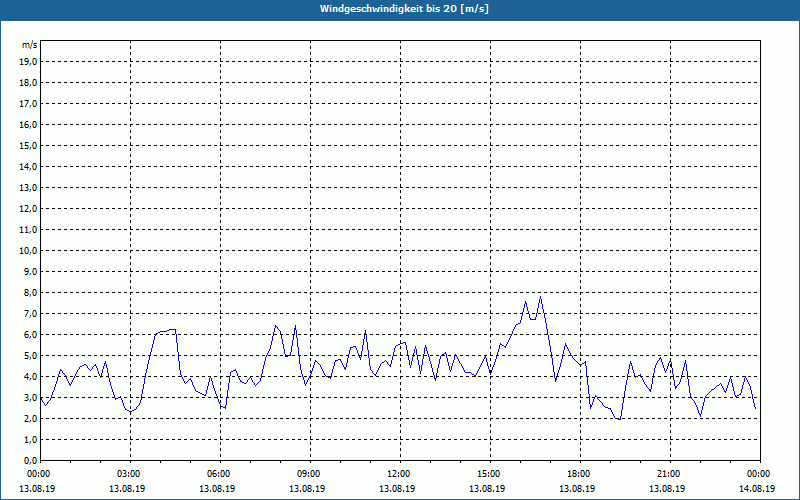Click the 8,0 y-axis label
This screenshot has height=500, width=800.
coord(30,292)
